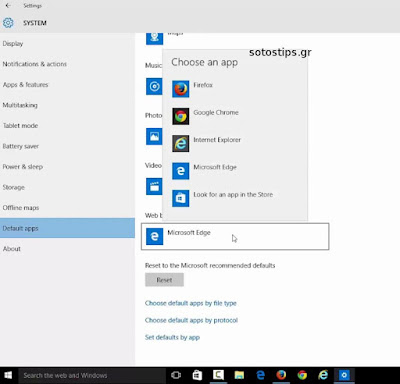
Task: Open Choose default apps by protocol
Action: [191, 320]
